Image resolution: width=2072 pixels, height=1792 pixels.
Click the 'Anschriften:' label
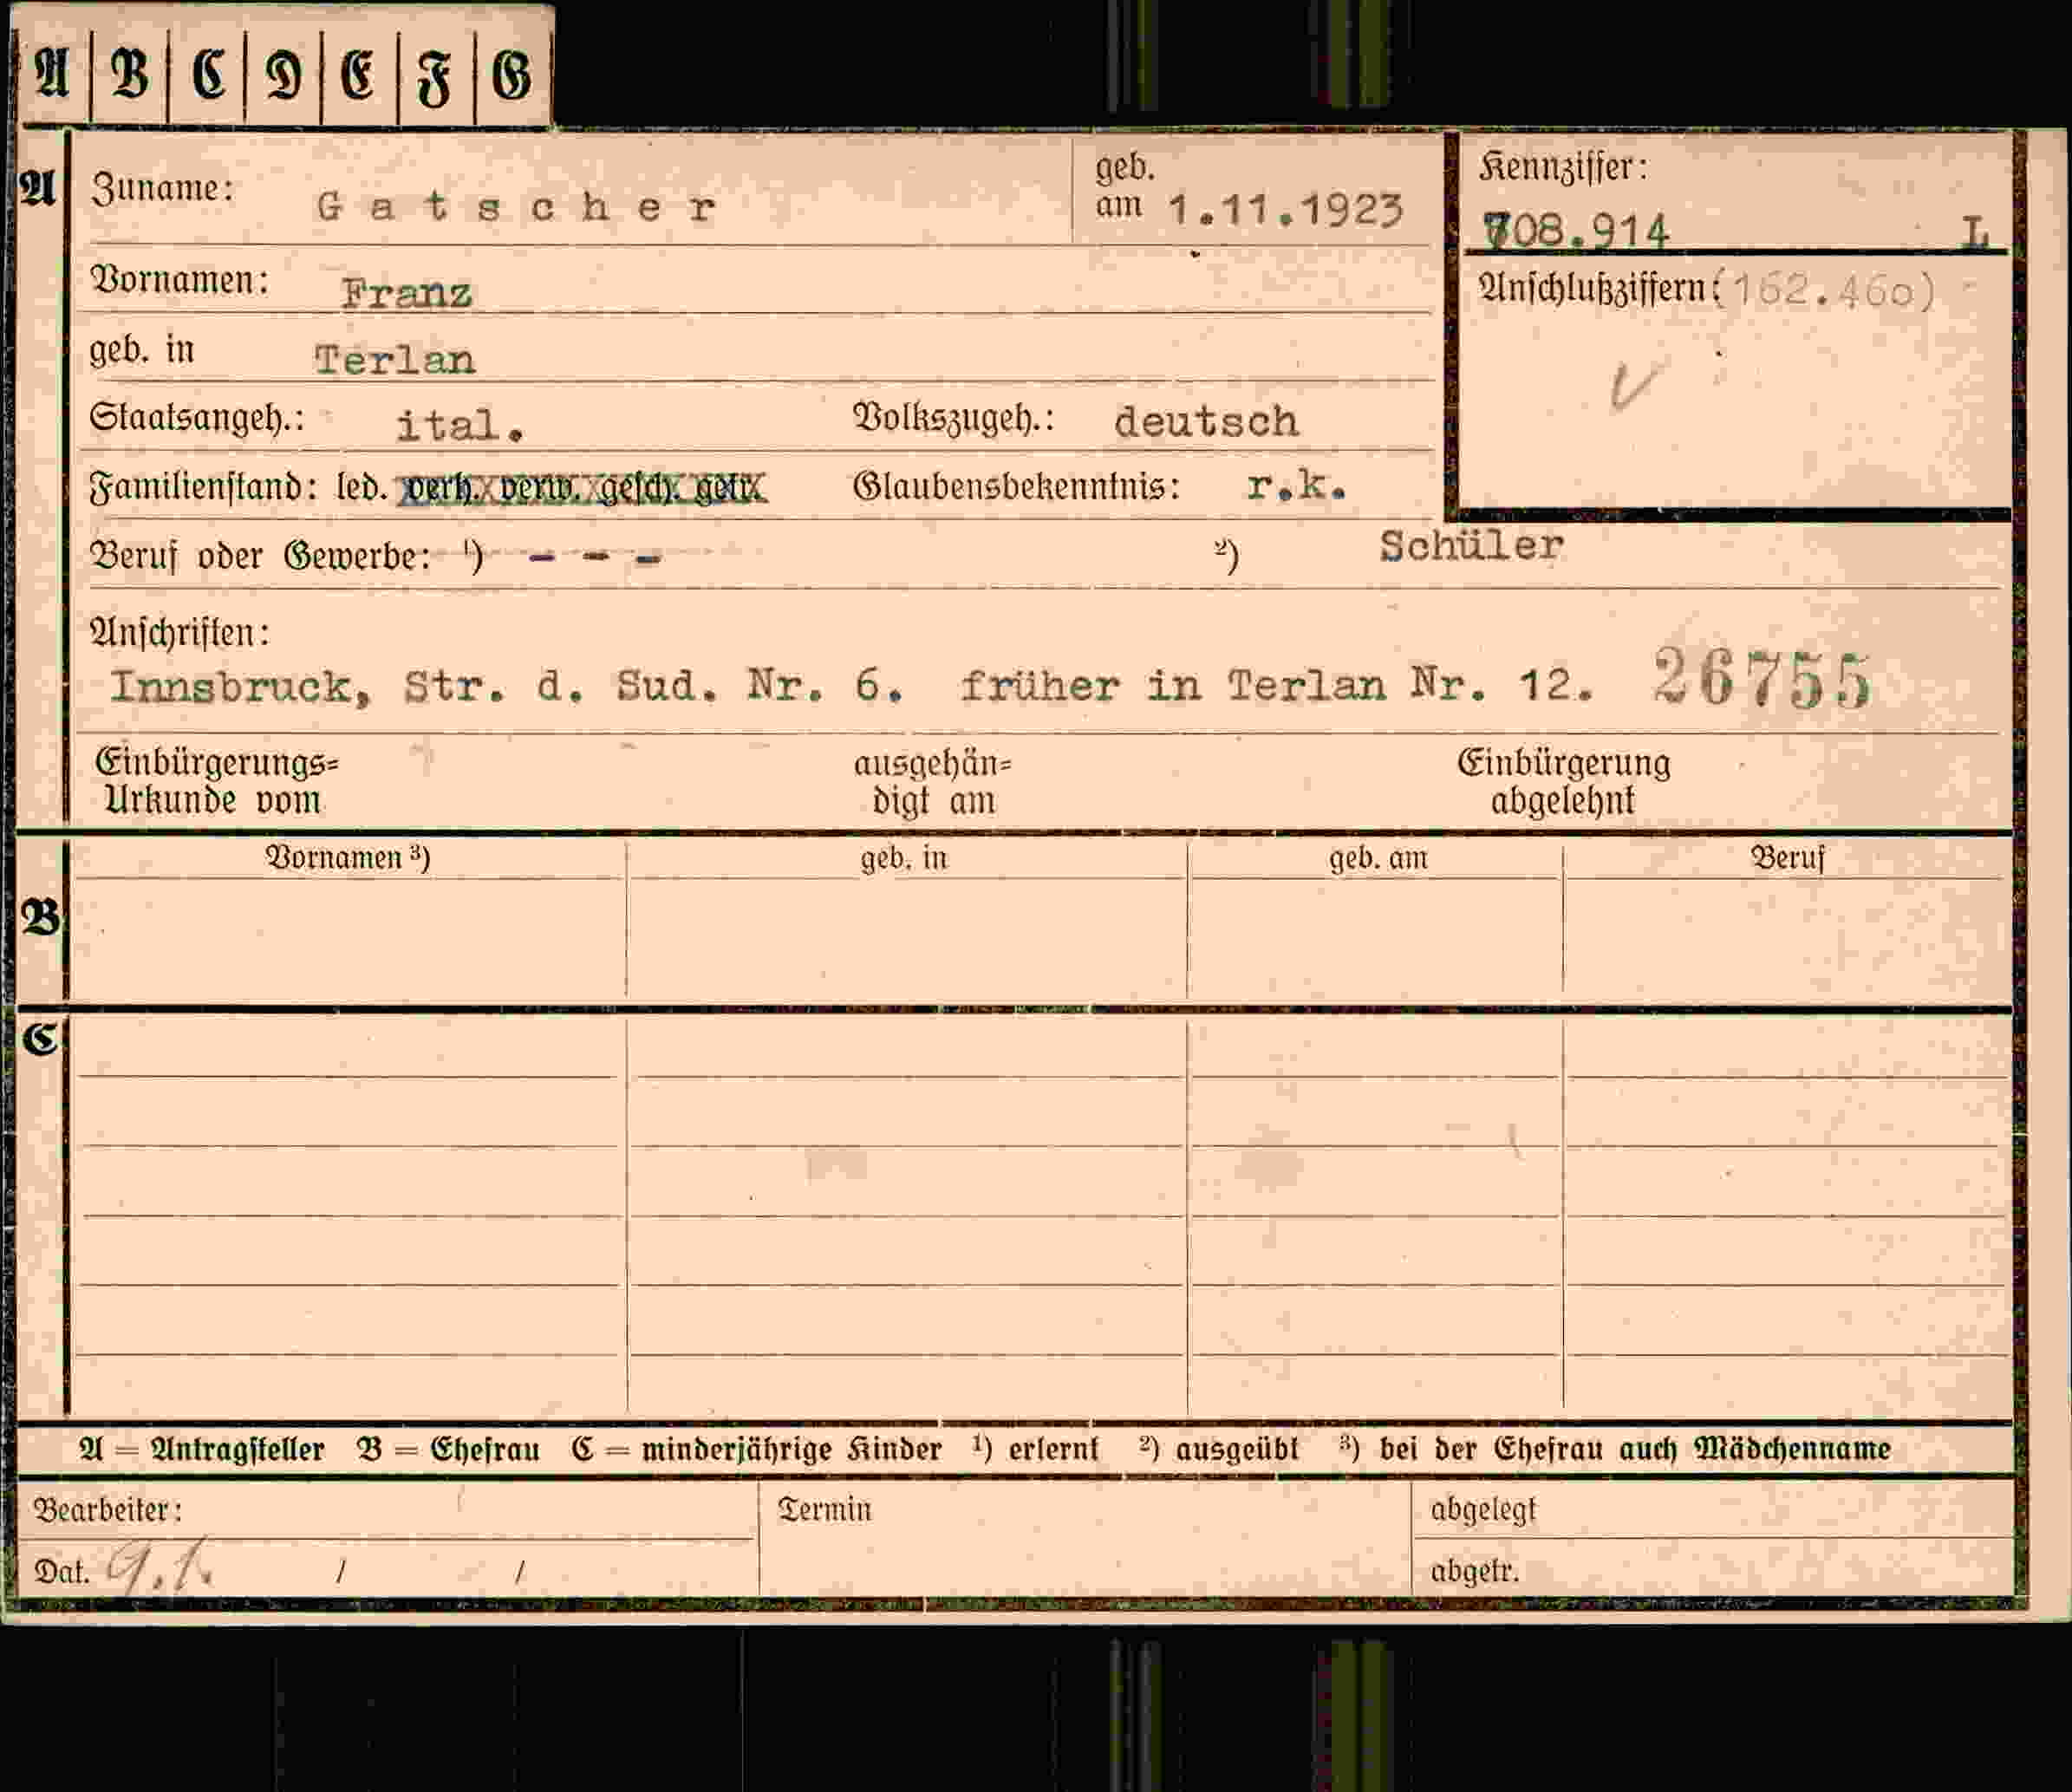179,633
